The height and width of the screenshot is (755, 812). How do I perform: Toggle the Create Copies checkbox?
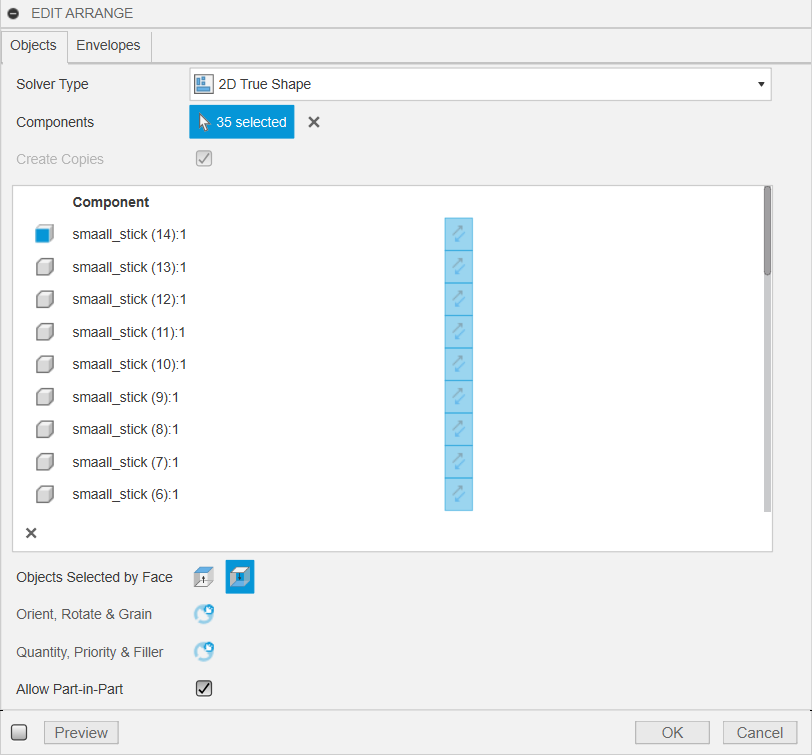204,159
